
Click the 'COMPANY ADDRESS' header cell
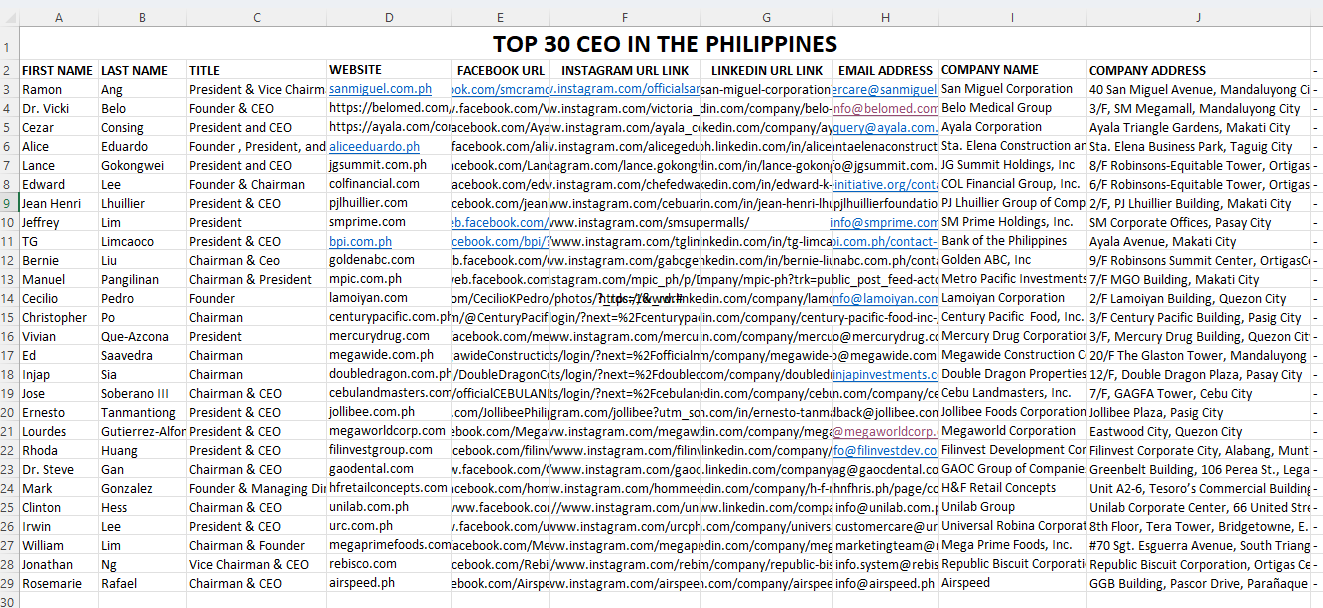pyautogui.click(x=1198, y=70)
